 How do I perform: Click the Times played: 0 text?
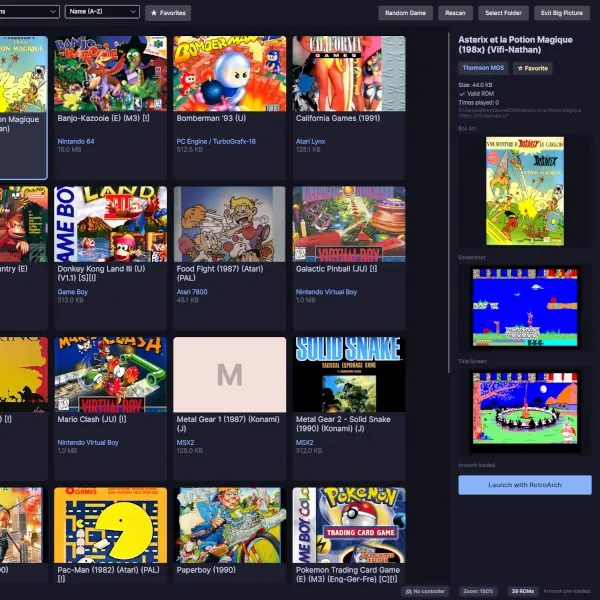pyautogui.click(x=479, y=103)
